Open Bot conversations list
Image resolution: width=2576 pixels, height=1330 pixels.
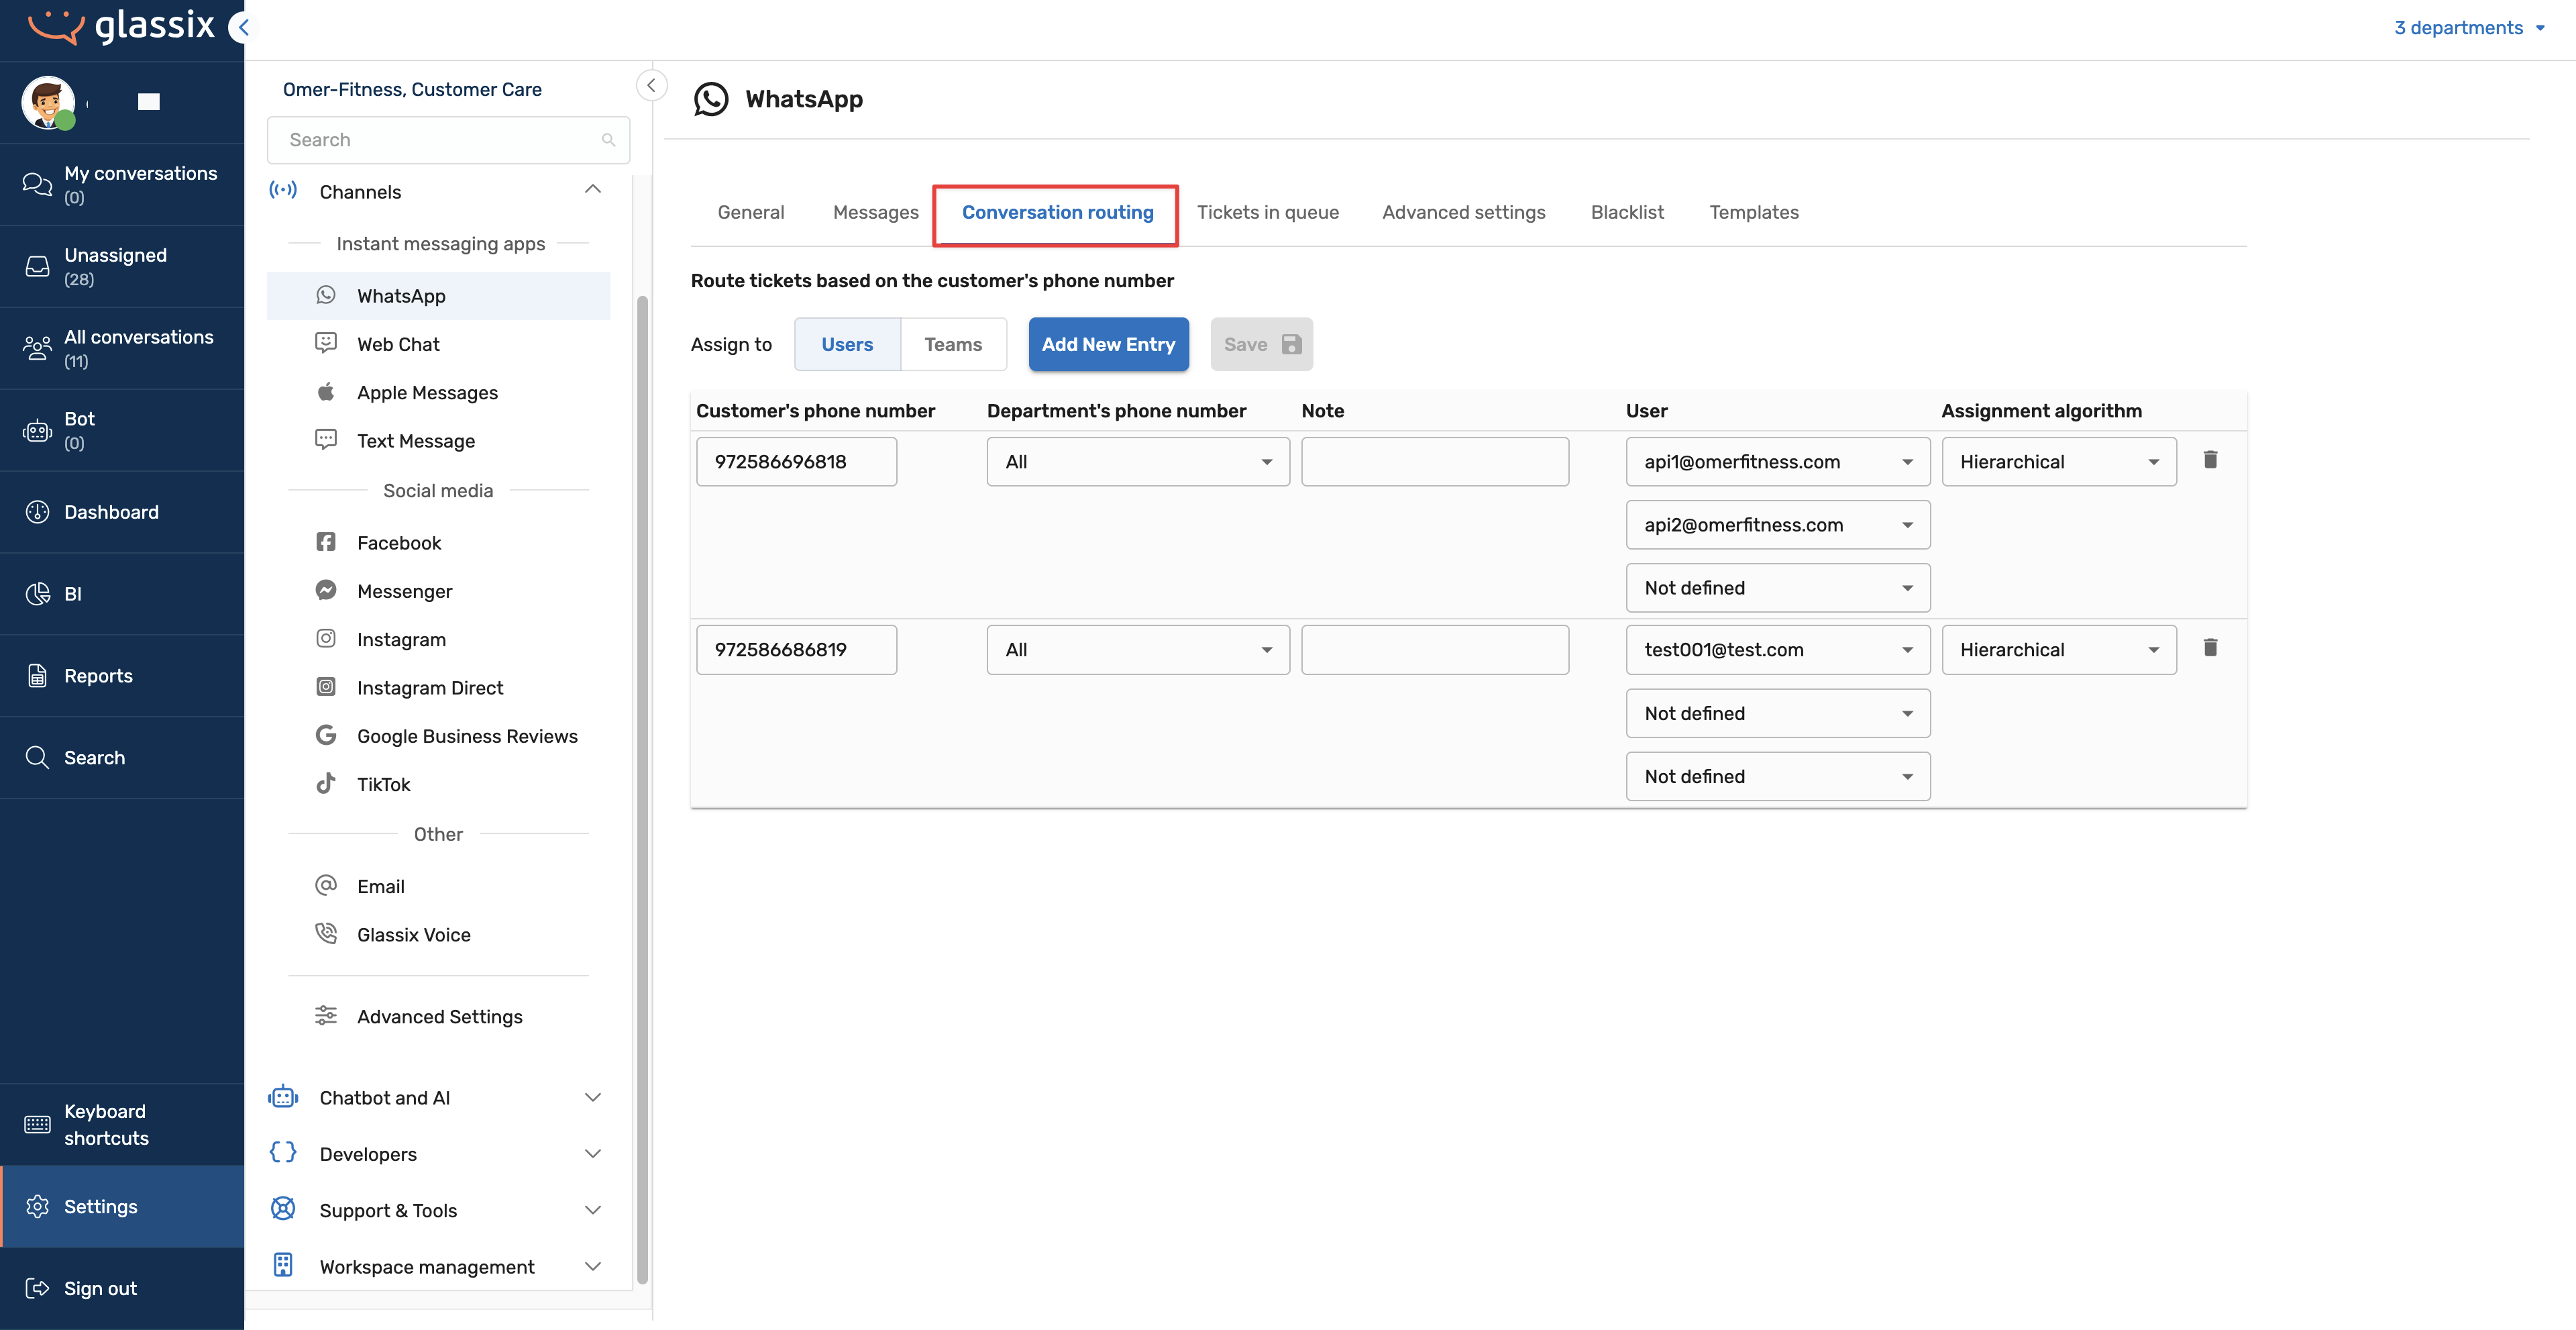click(x=79, y=430)
